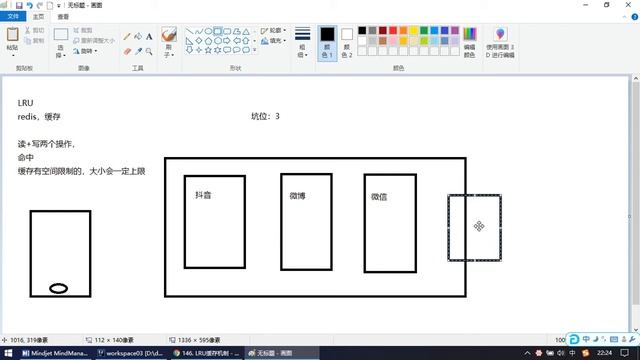
Task: Select the Curve shape
Action: click(x=199, y=31)
